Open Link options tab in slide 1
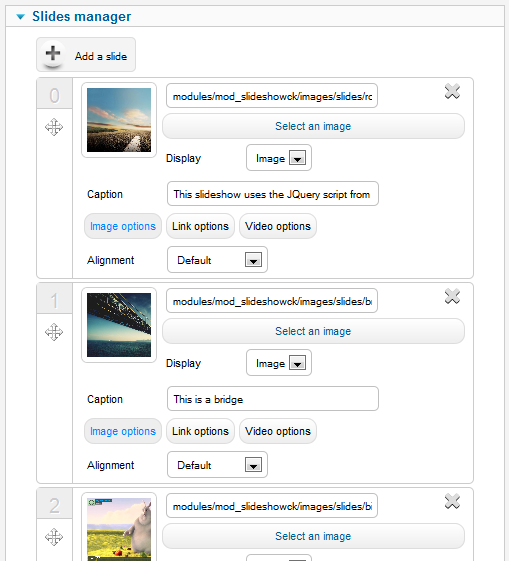 [200, 431]
